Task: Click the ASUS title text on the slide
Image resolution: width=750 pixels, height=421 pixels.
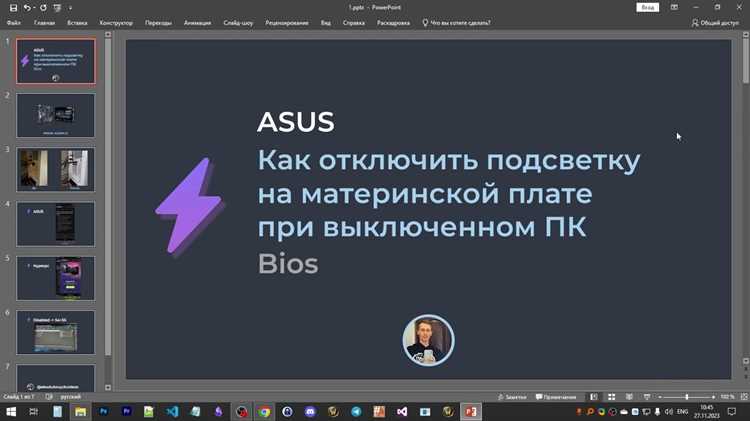Action: click(296, 122)
